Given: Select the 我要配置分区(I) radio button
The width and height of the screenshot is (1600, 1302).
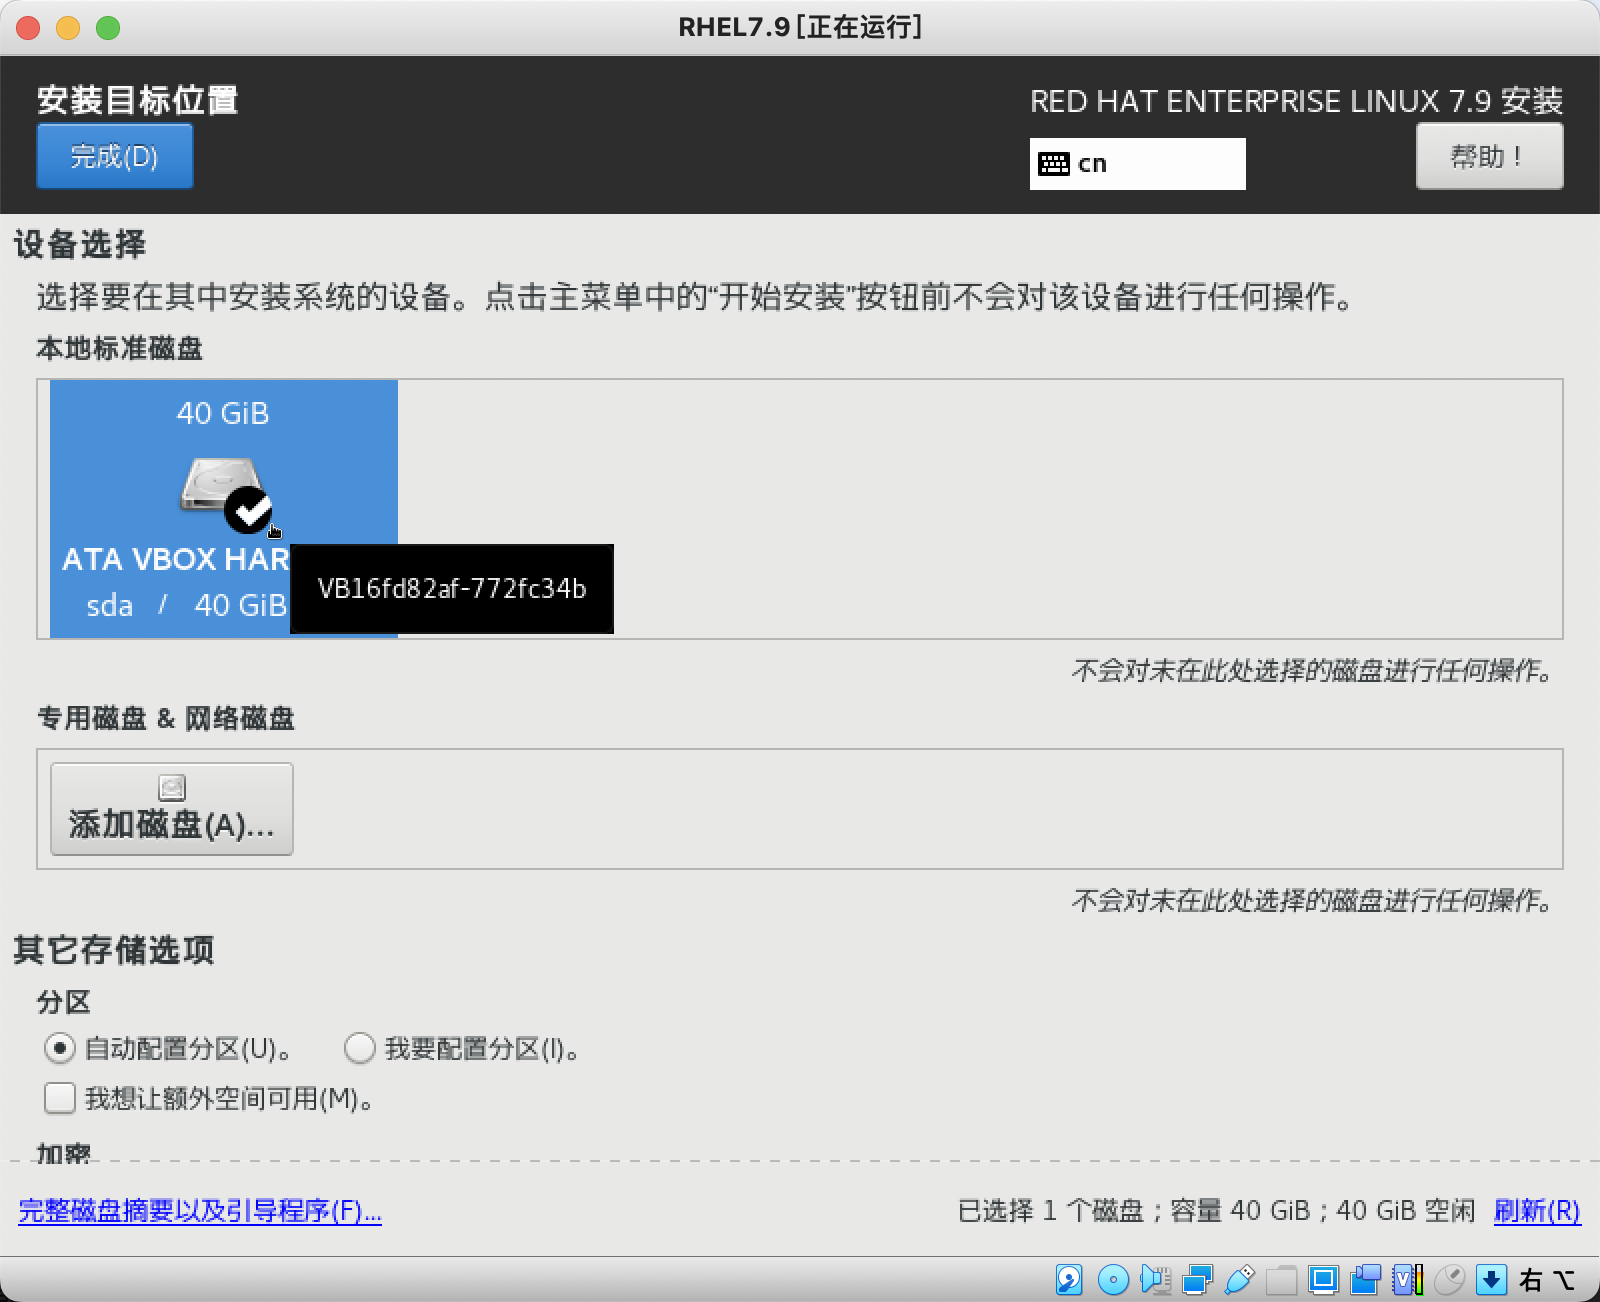Looking at the screenshot, I should pyautogui.click(x=359, y=1048).
